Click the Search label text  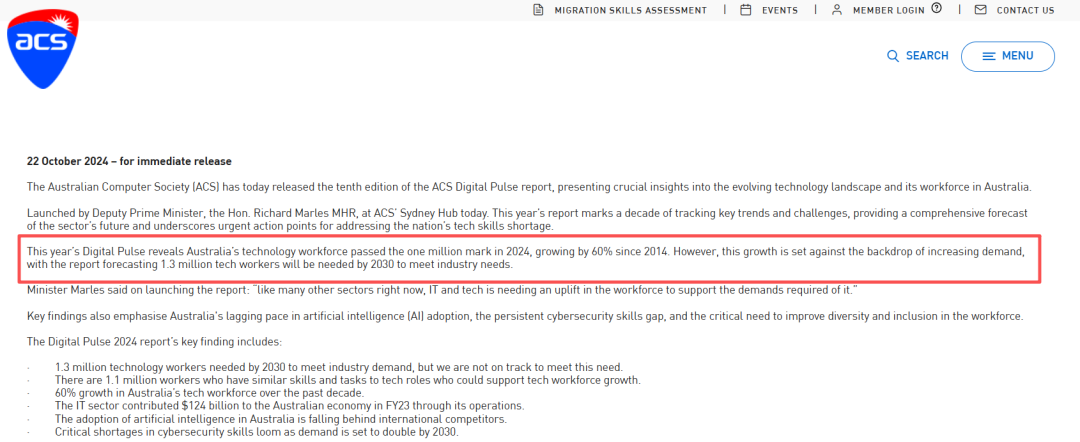point(927,56)
